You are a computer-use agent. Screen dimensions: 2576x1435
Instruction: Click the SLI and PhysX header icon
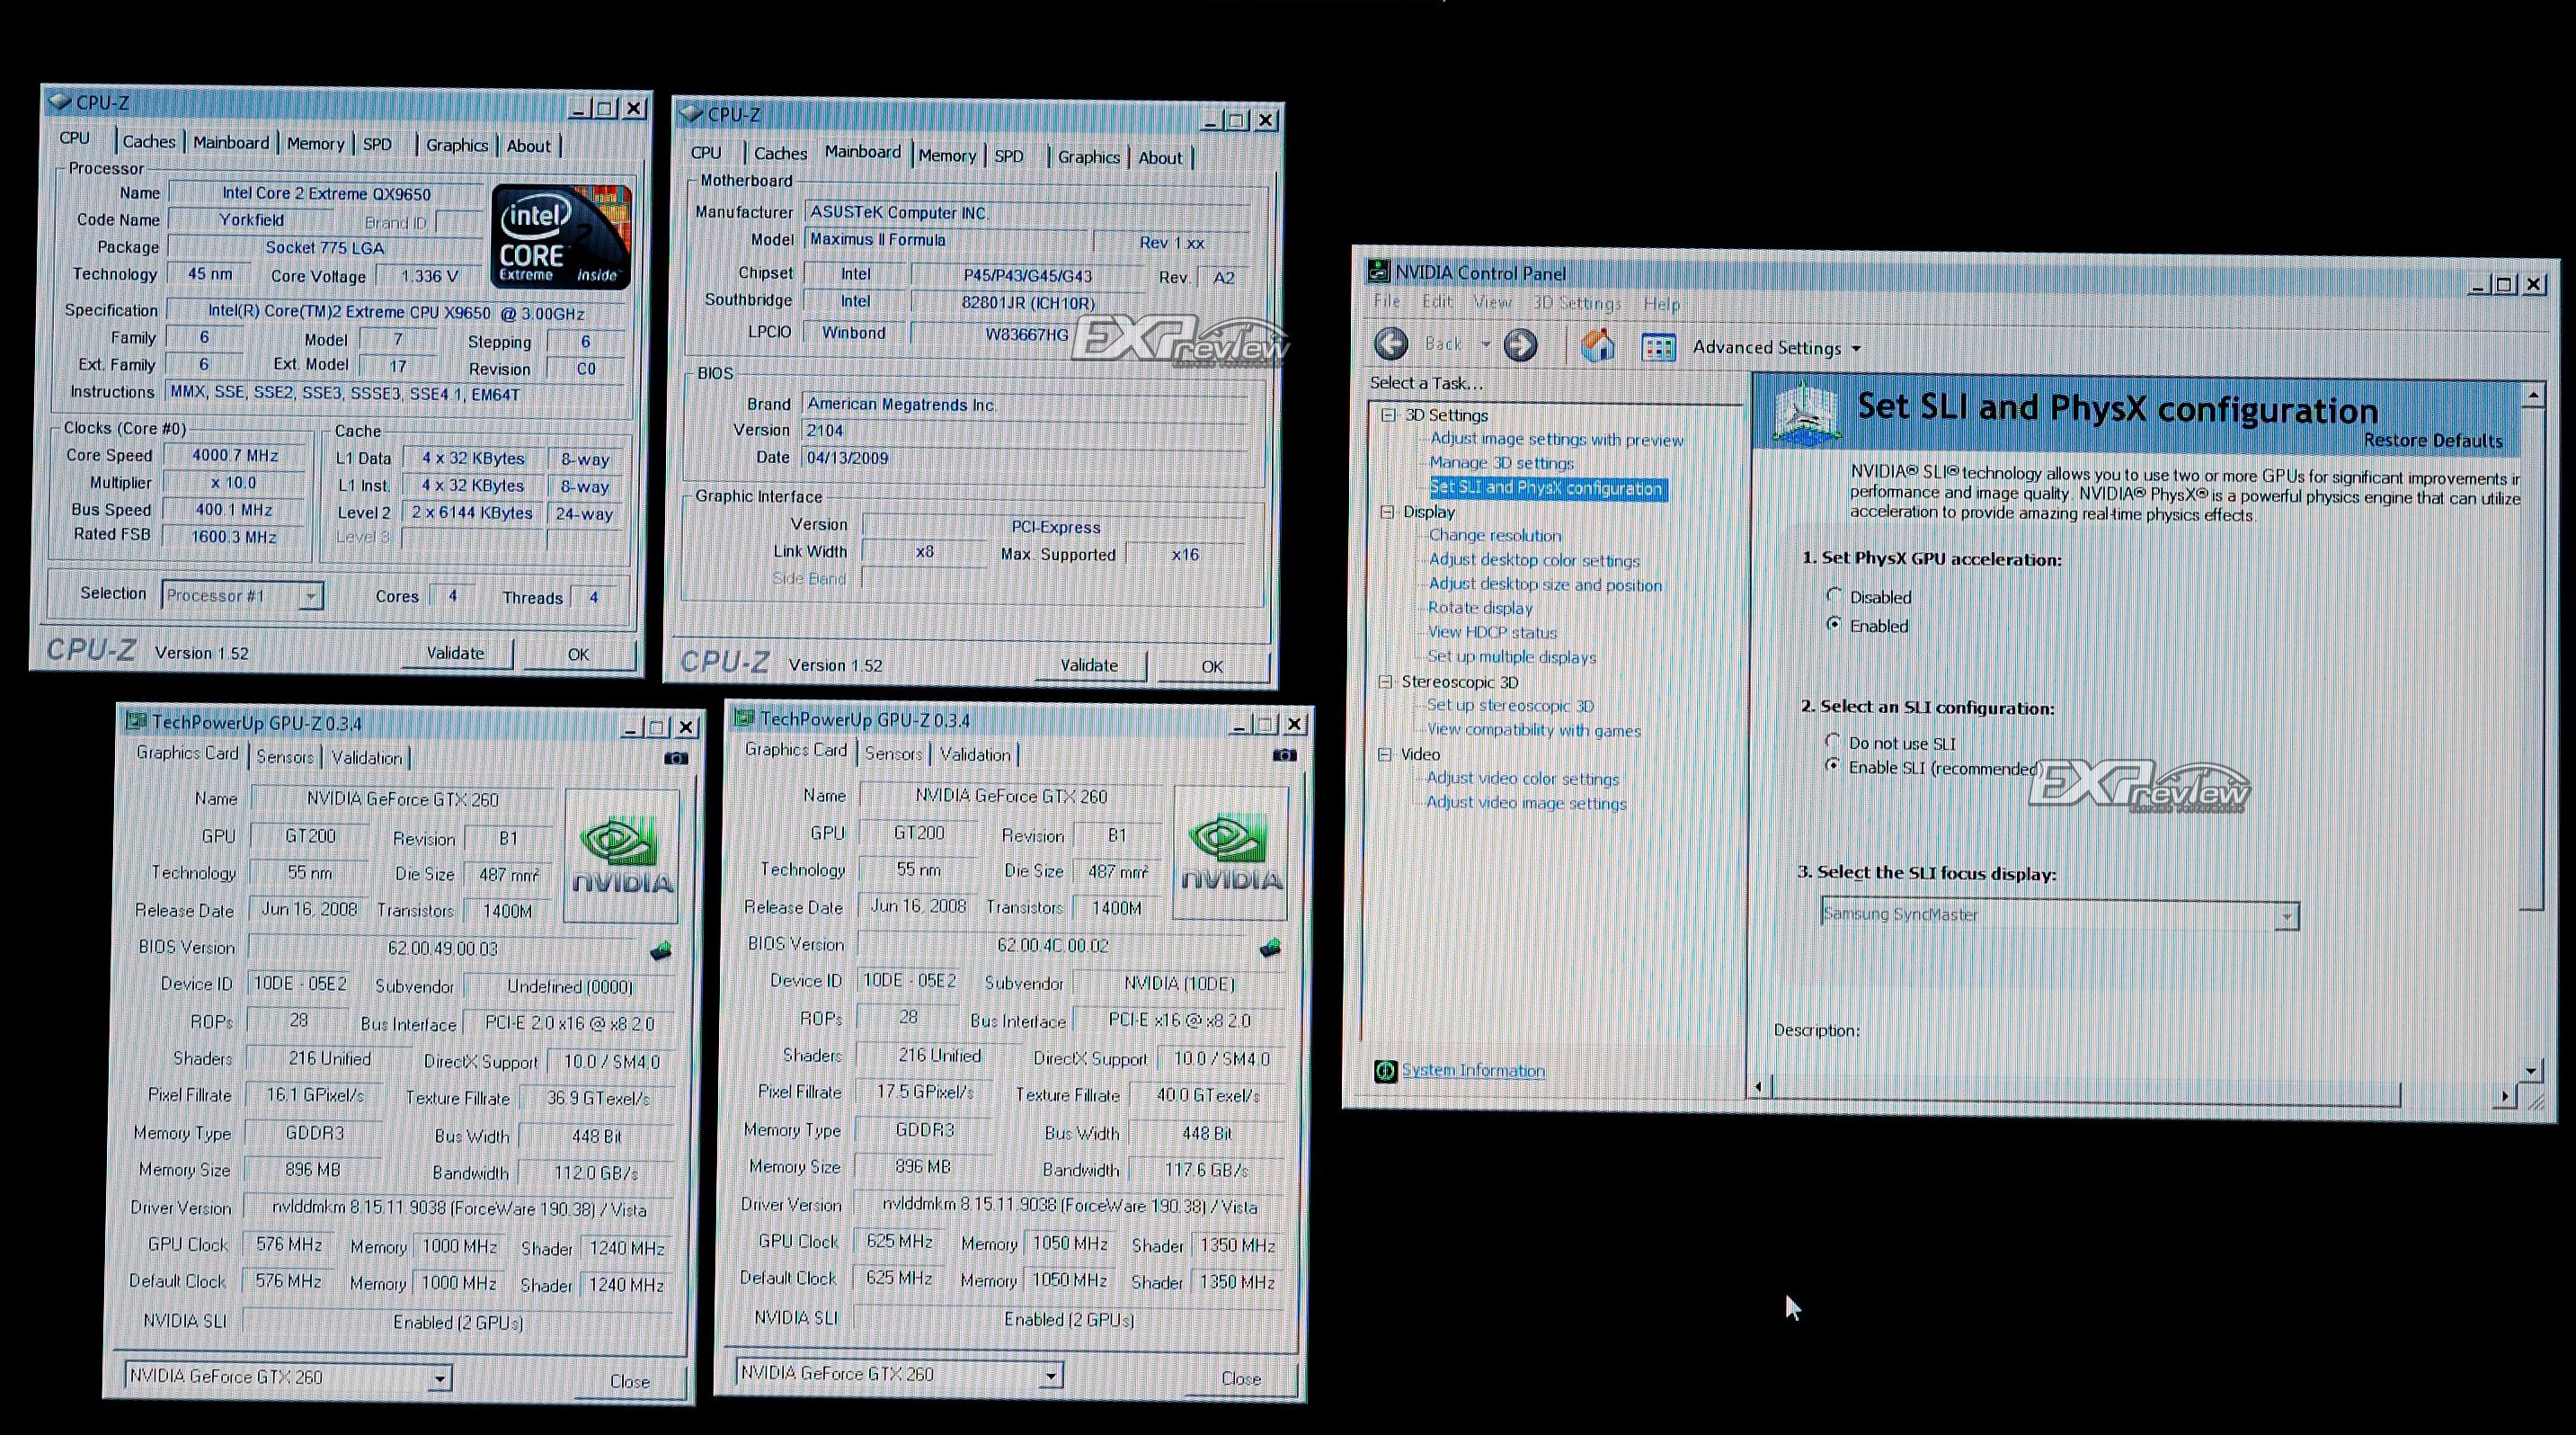1806,411
